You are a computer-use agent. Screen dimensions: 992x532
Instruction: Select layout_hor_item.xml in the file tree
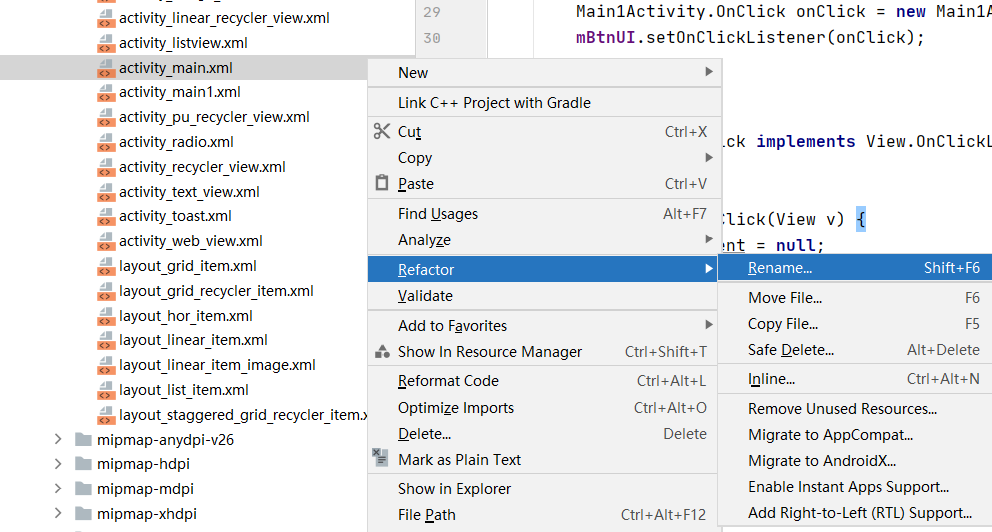tap(185, 316)
